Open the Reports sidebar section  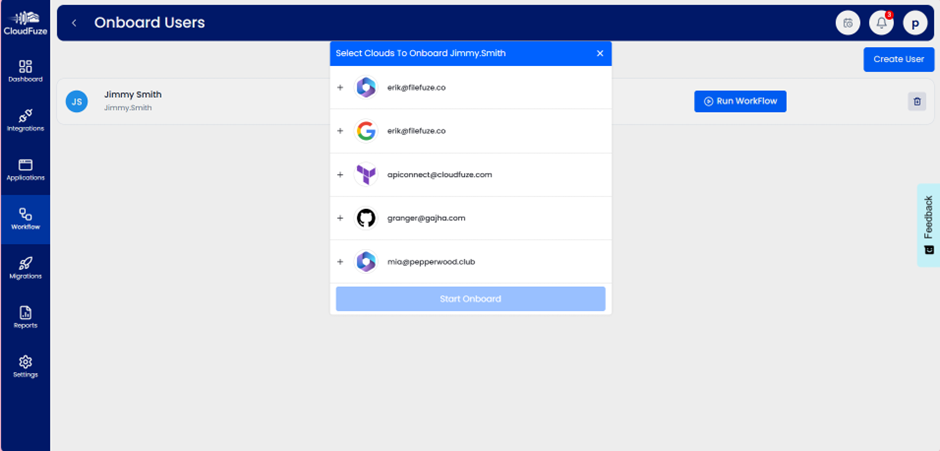(x=25, y=317)
